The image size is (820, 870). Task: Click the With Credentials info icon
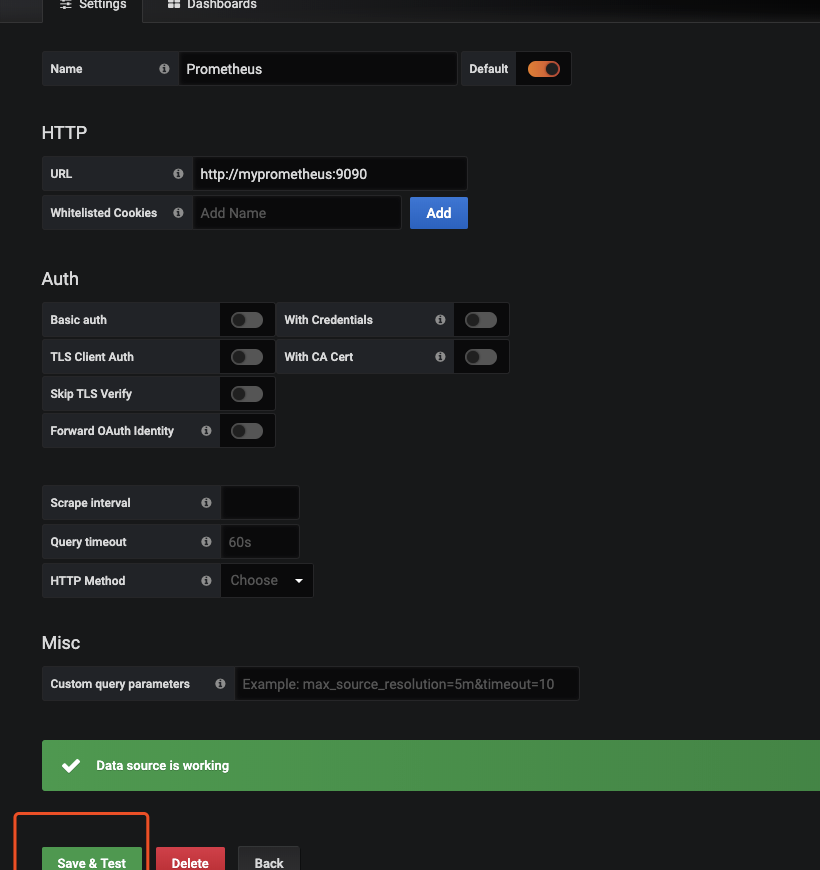440,320
